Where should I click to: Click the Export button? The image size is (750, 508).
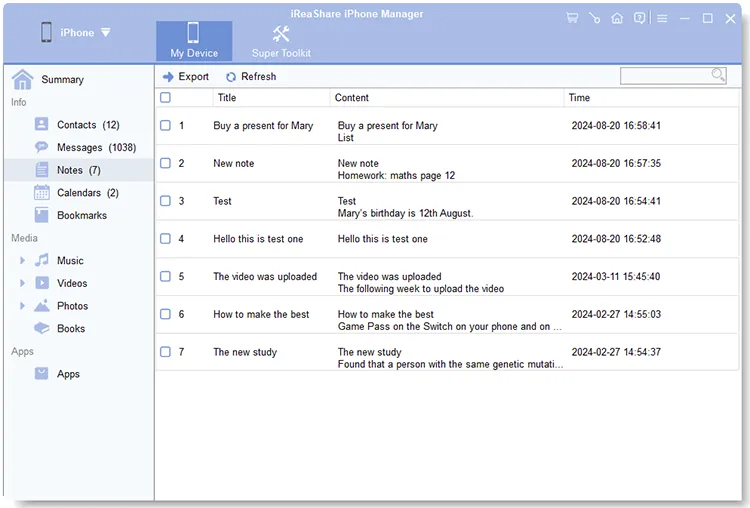click(x=186, y=77)
